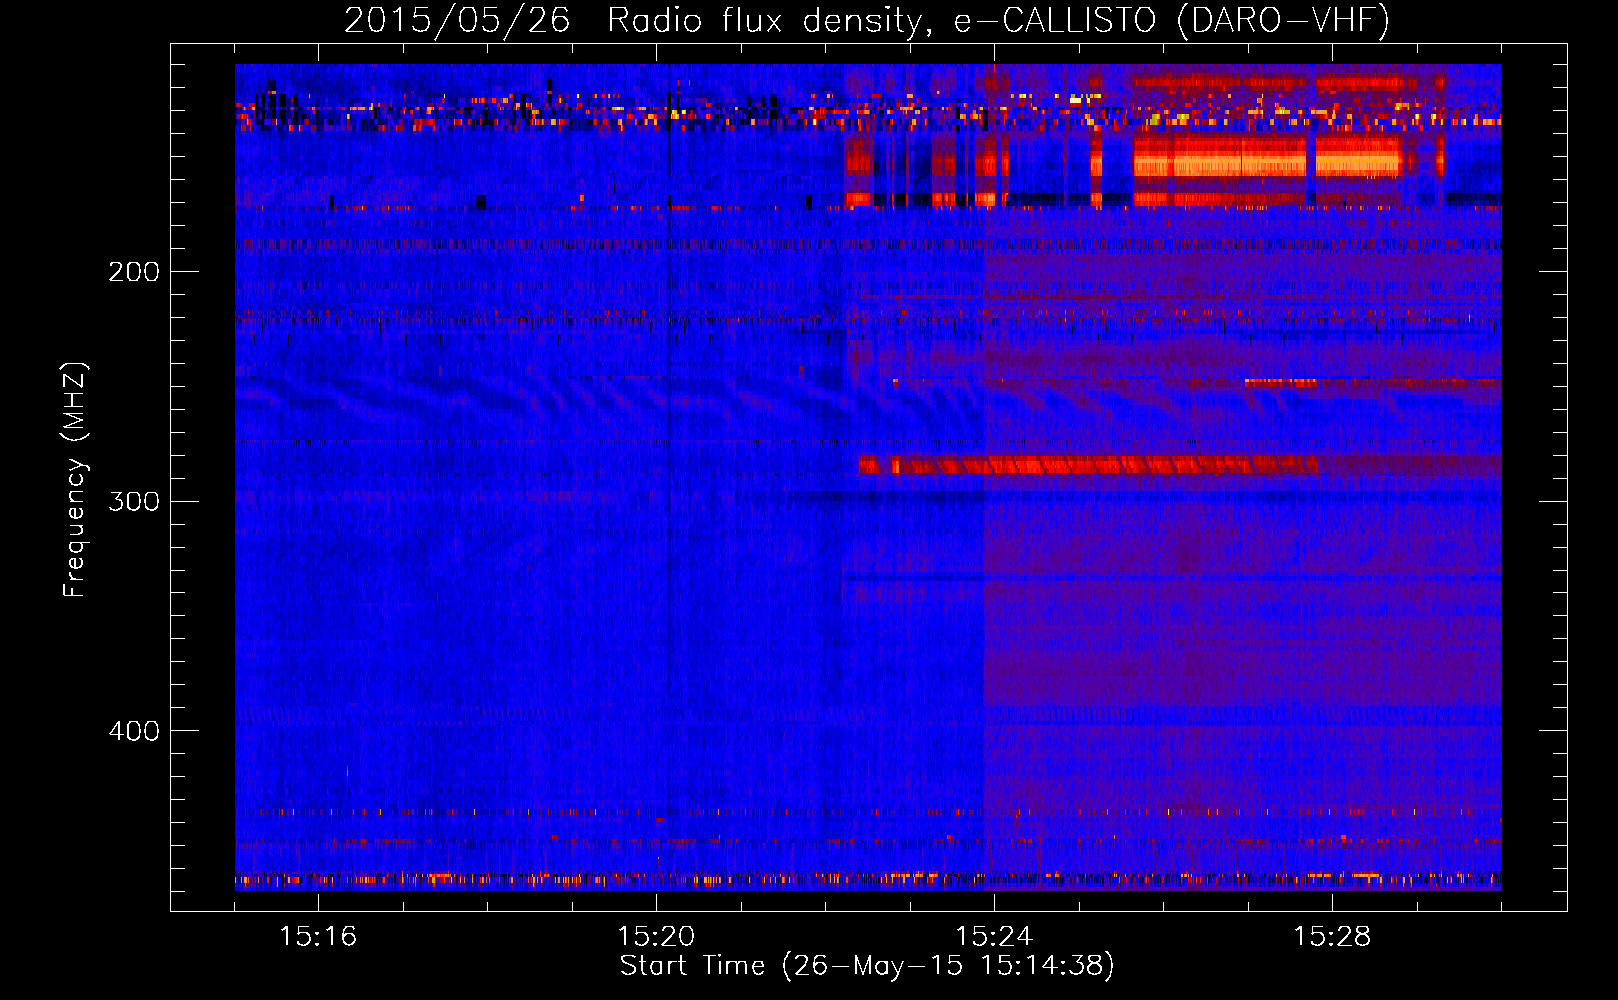Click the "15:28" time tick label

point(1332,936)
